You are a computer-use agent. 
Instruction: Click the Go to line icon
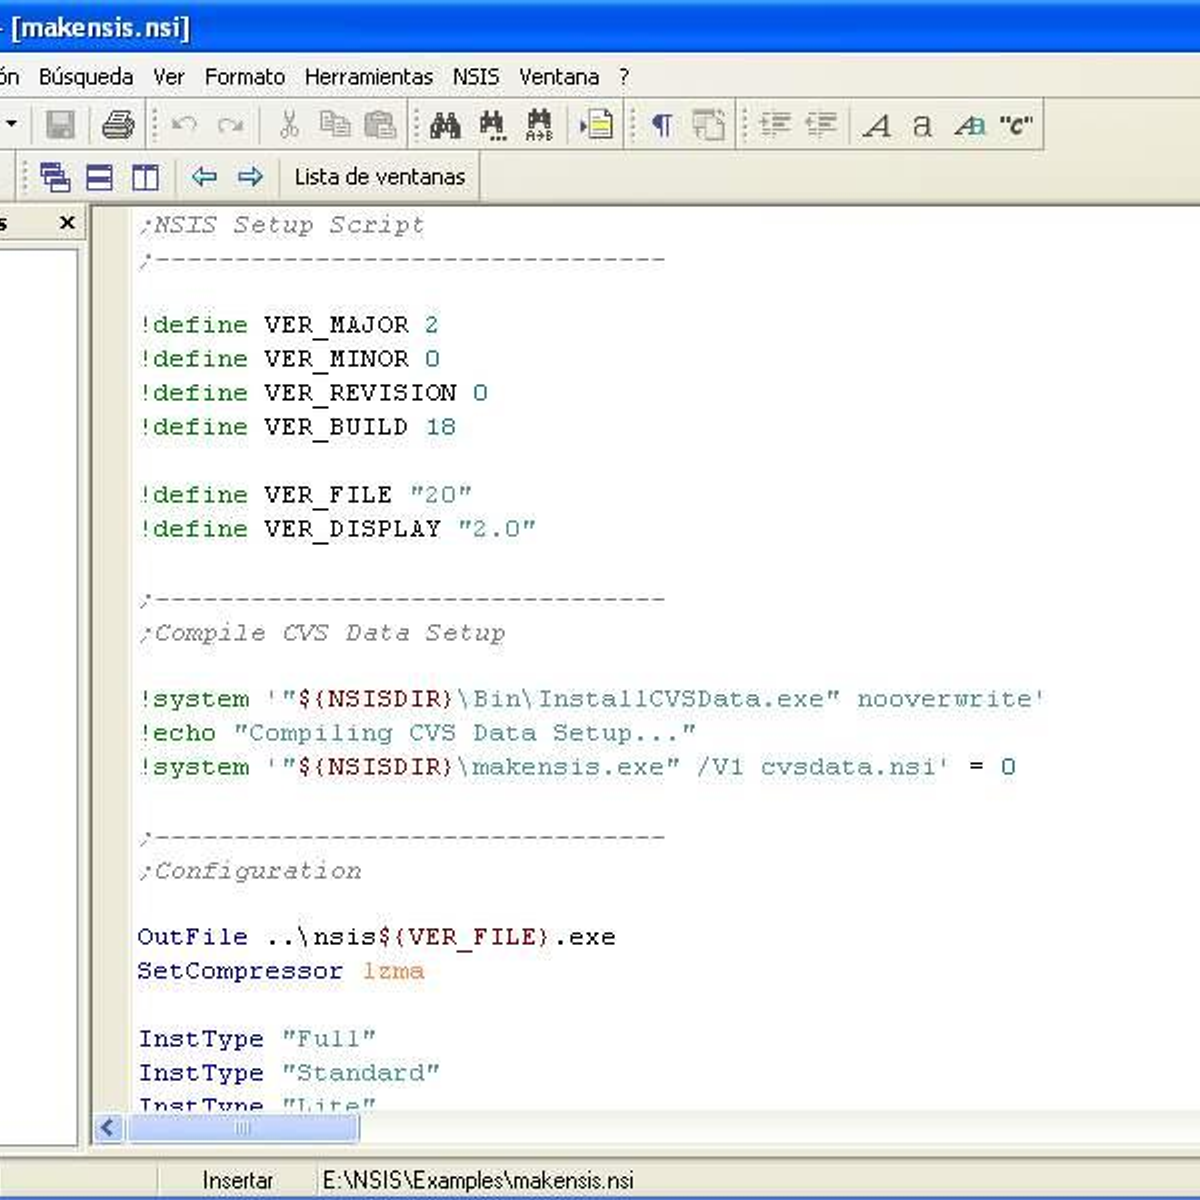597,125
